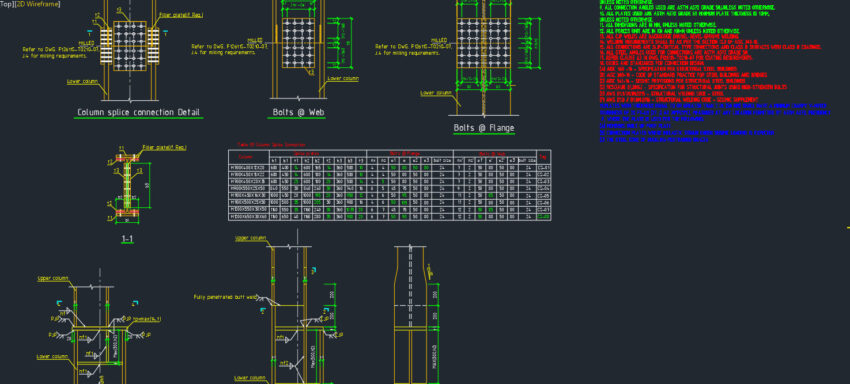Click the 'Column' header cell in the table
Screen dimensions: 850x384
tap(249, 157)
